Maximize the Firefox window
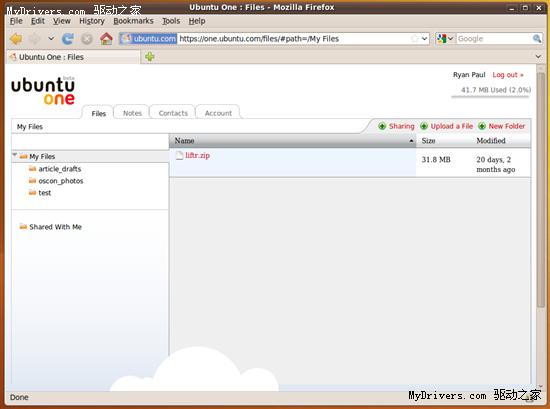This screenshot has width=550, height=409. coord(525,8)
